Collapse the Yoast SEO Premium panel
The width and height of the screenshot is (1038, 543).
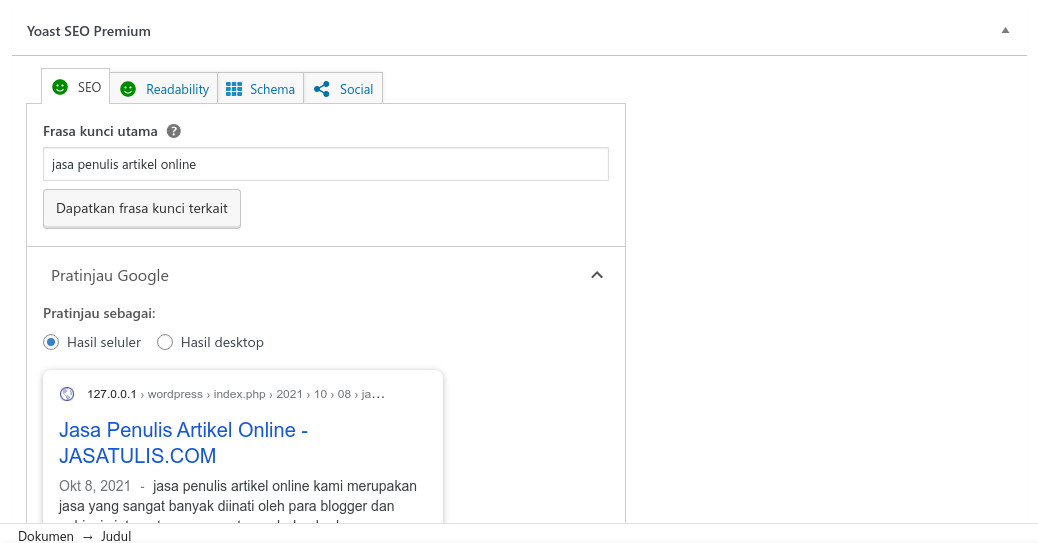(x=1005, y=30)
